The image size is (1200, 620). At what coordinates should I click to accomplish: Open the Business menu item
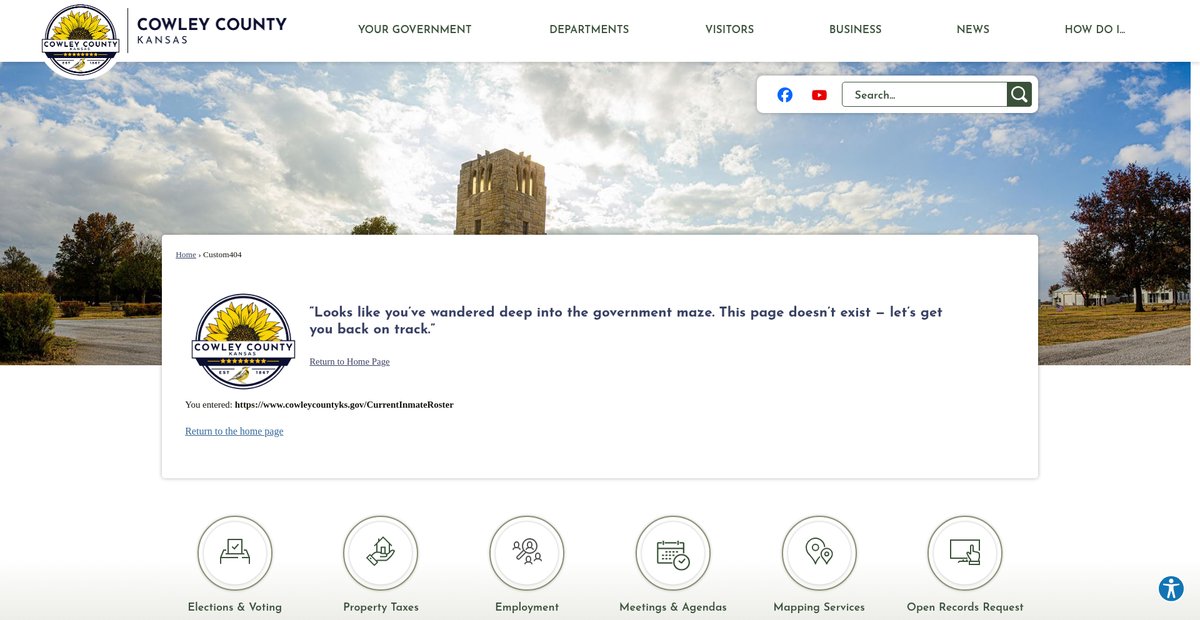pos(855,30)
